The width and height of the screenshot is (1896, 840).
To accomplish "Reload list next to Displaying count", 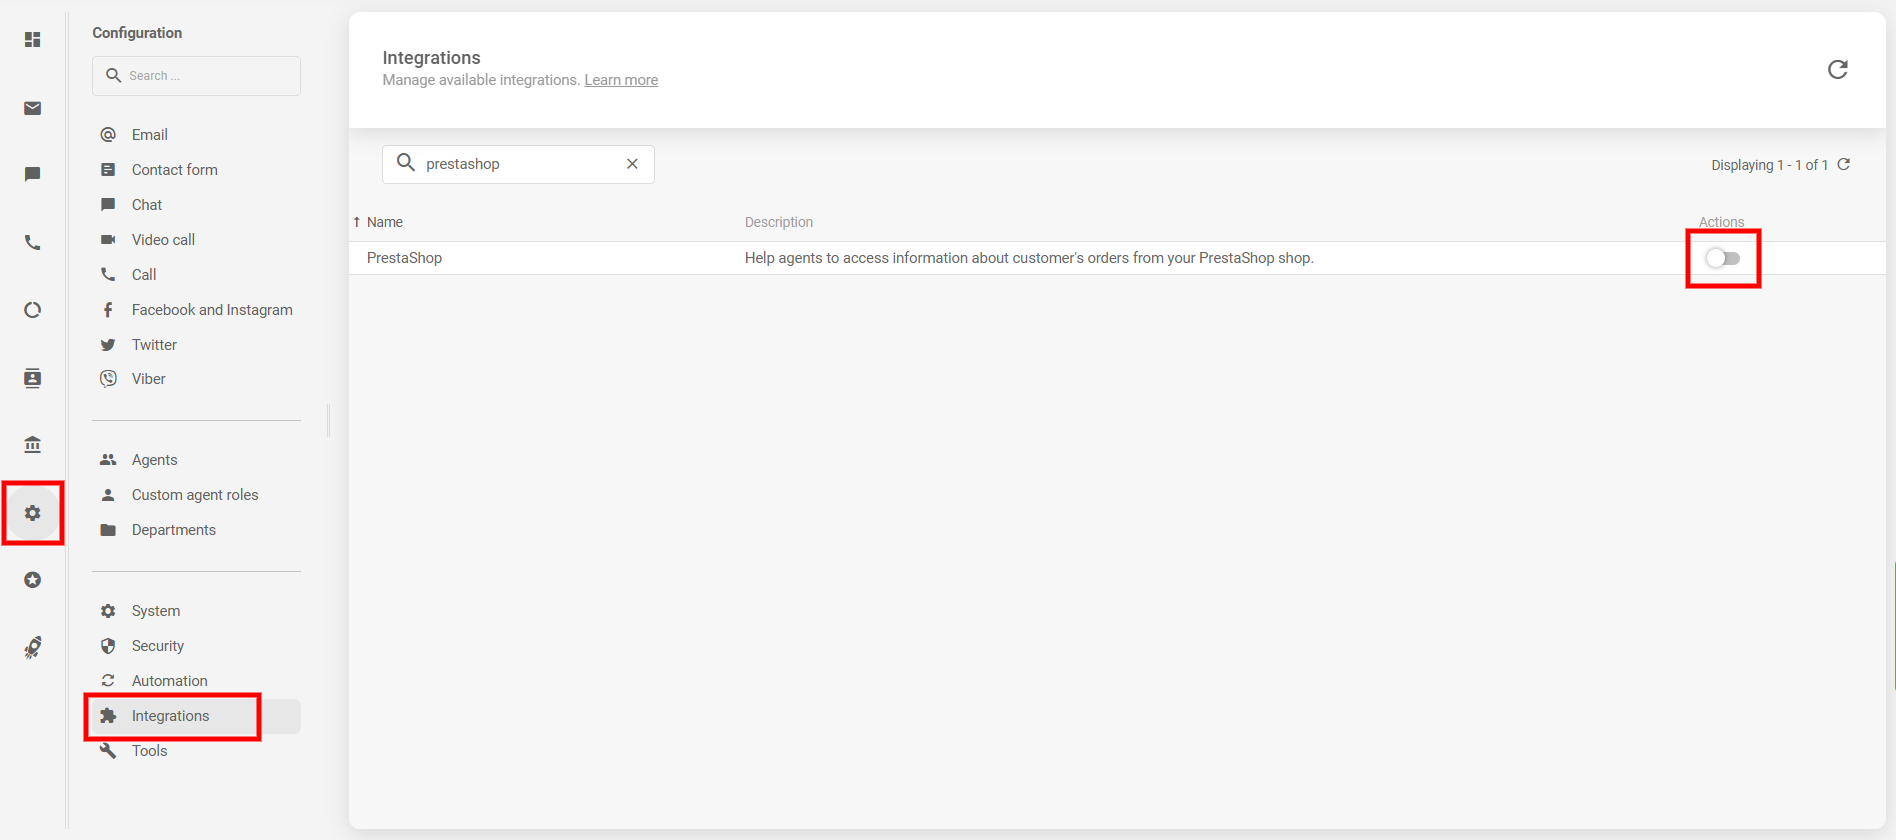I will (1844, 165).
